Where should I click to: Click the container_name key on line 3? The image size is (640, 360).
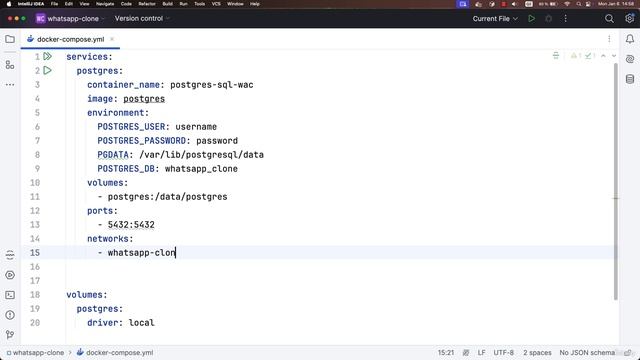[123, 84]
